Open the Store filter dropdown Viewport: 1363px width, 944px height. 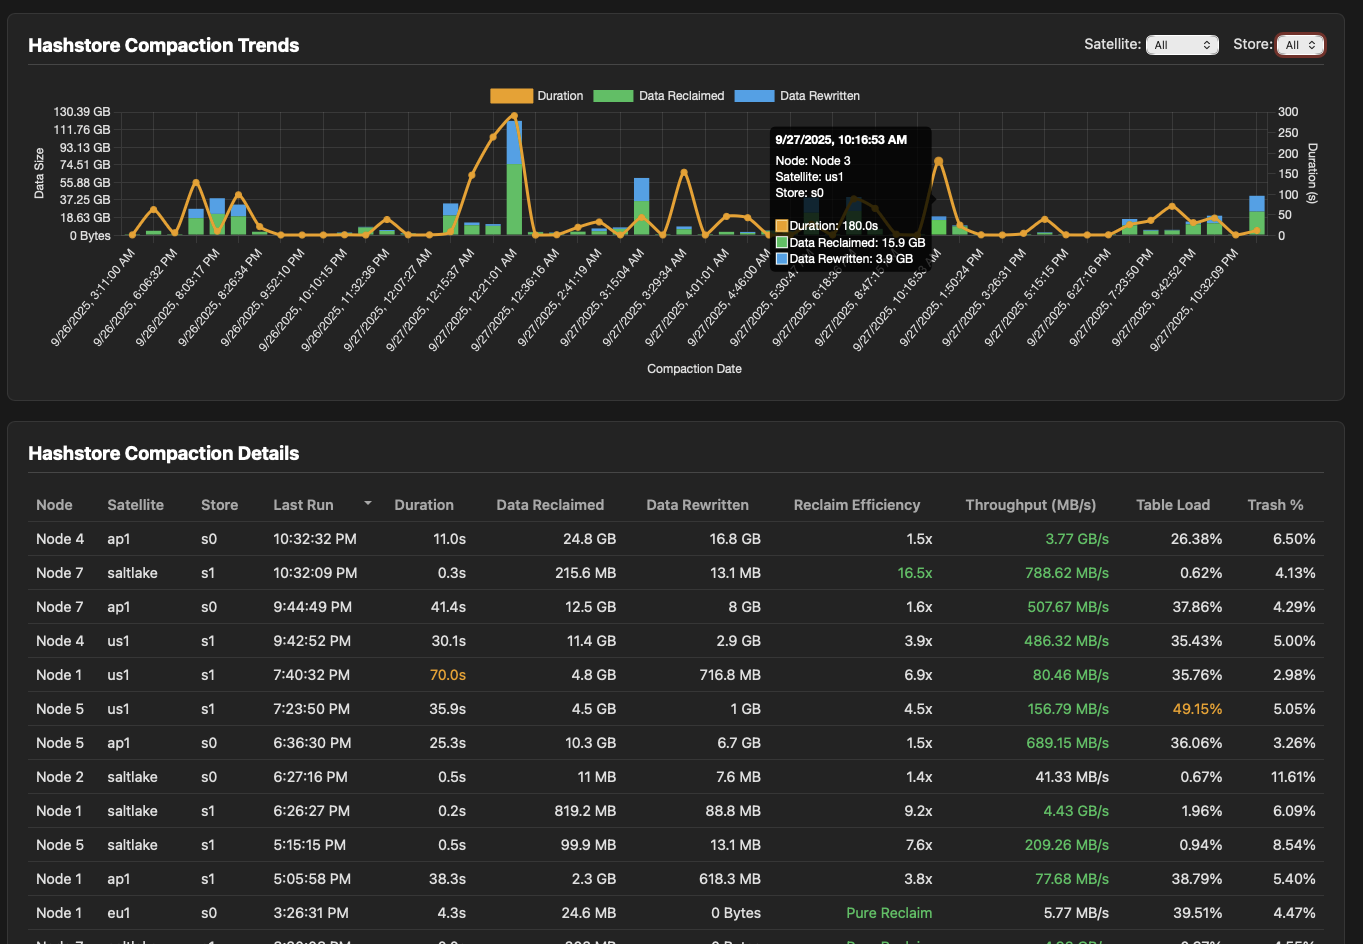pyautogui.click(x=1300, y=45)
